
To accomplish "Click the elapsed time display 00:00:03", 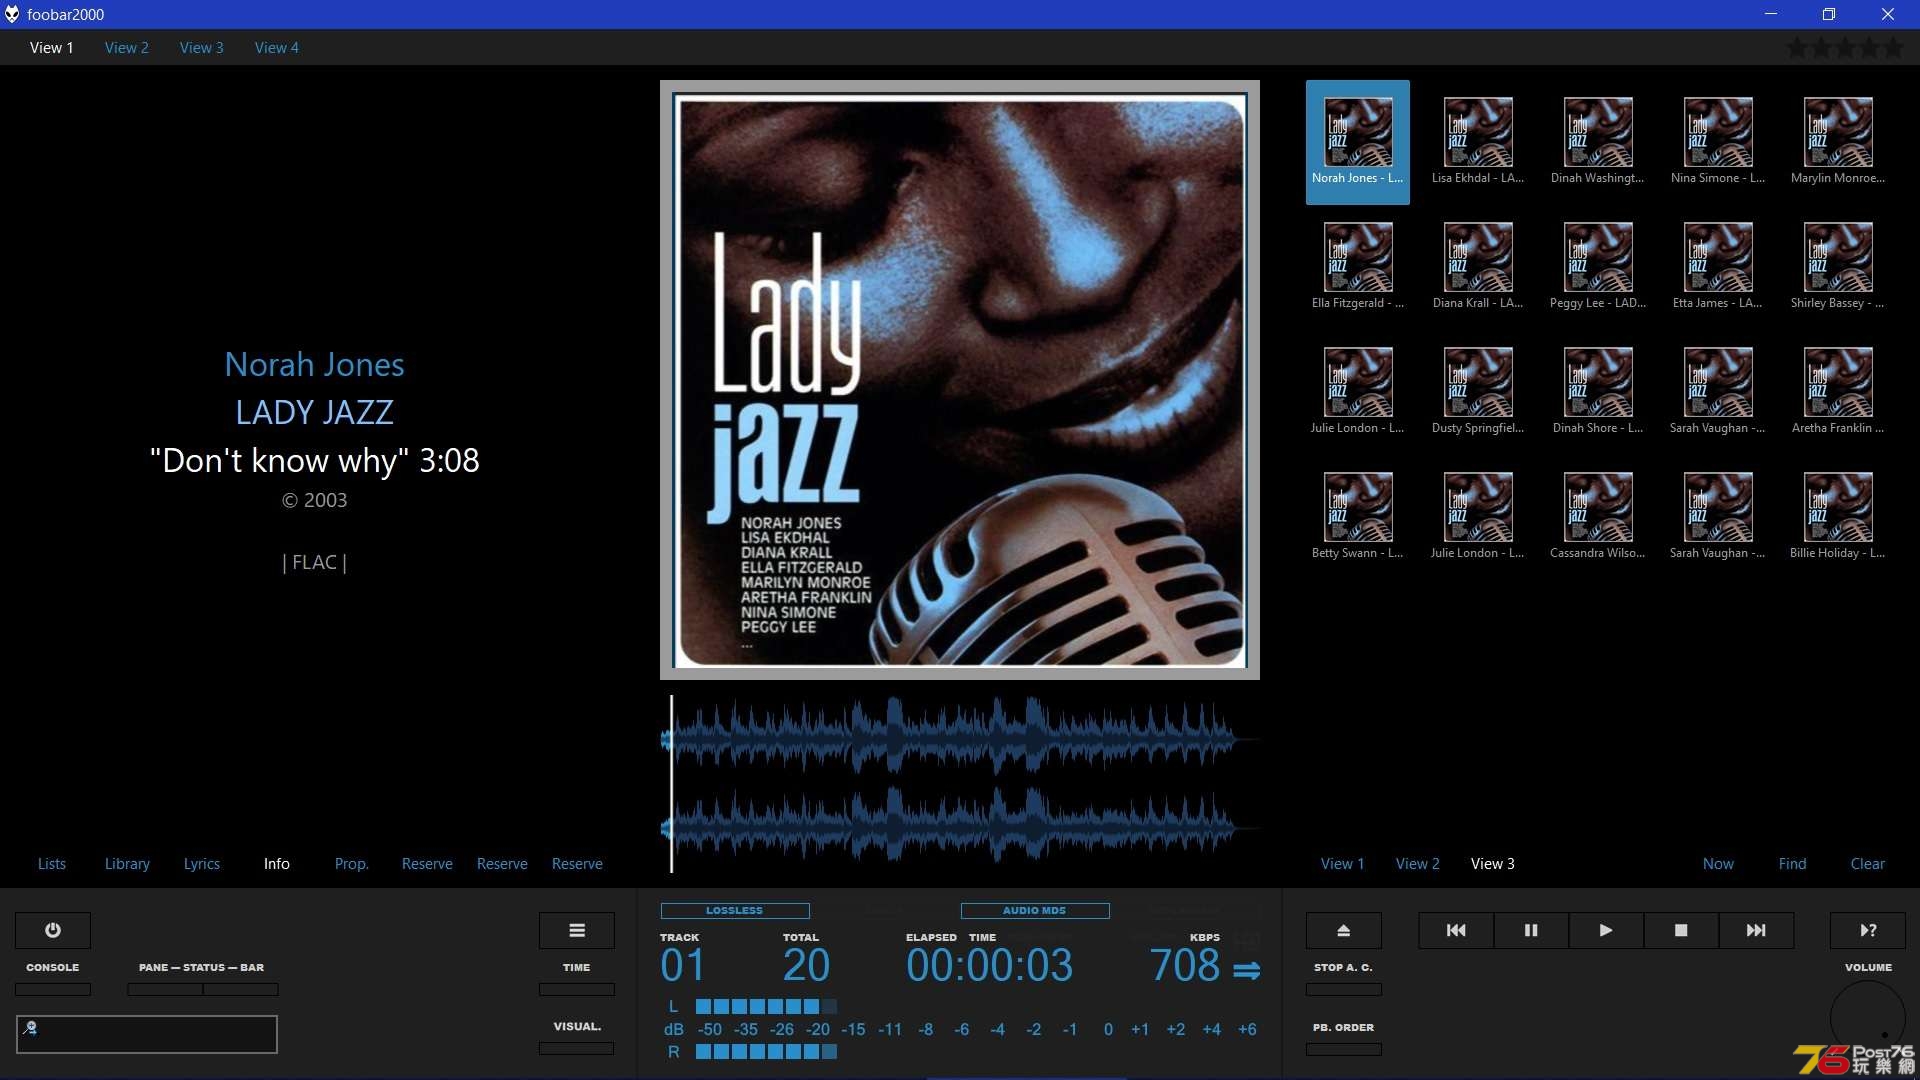I will [989, 965].
